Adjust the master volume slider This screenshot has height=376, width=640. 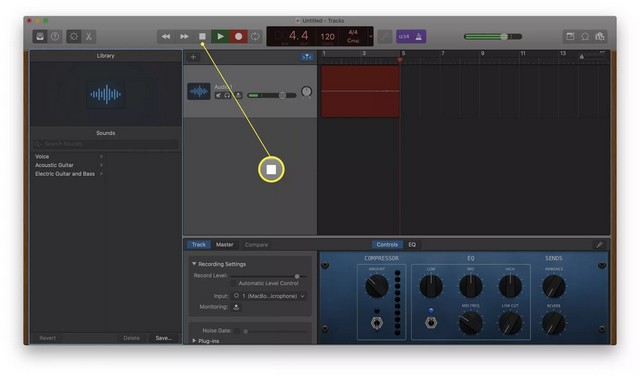click(x=493, y=36)
